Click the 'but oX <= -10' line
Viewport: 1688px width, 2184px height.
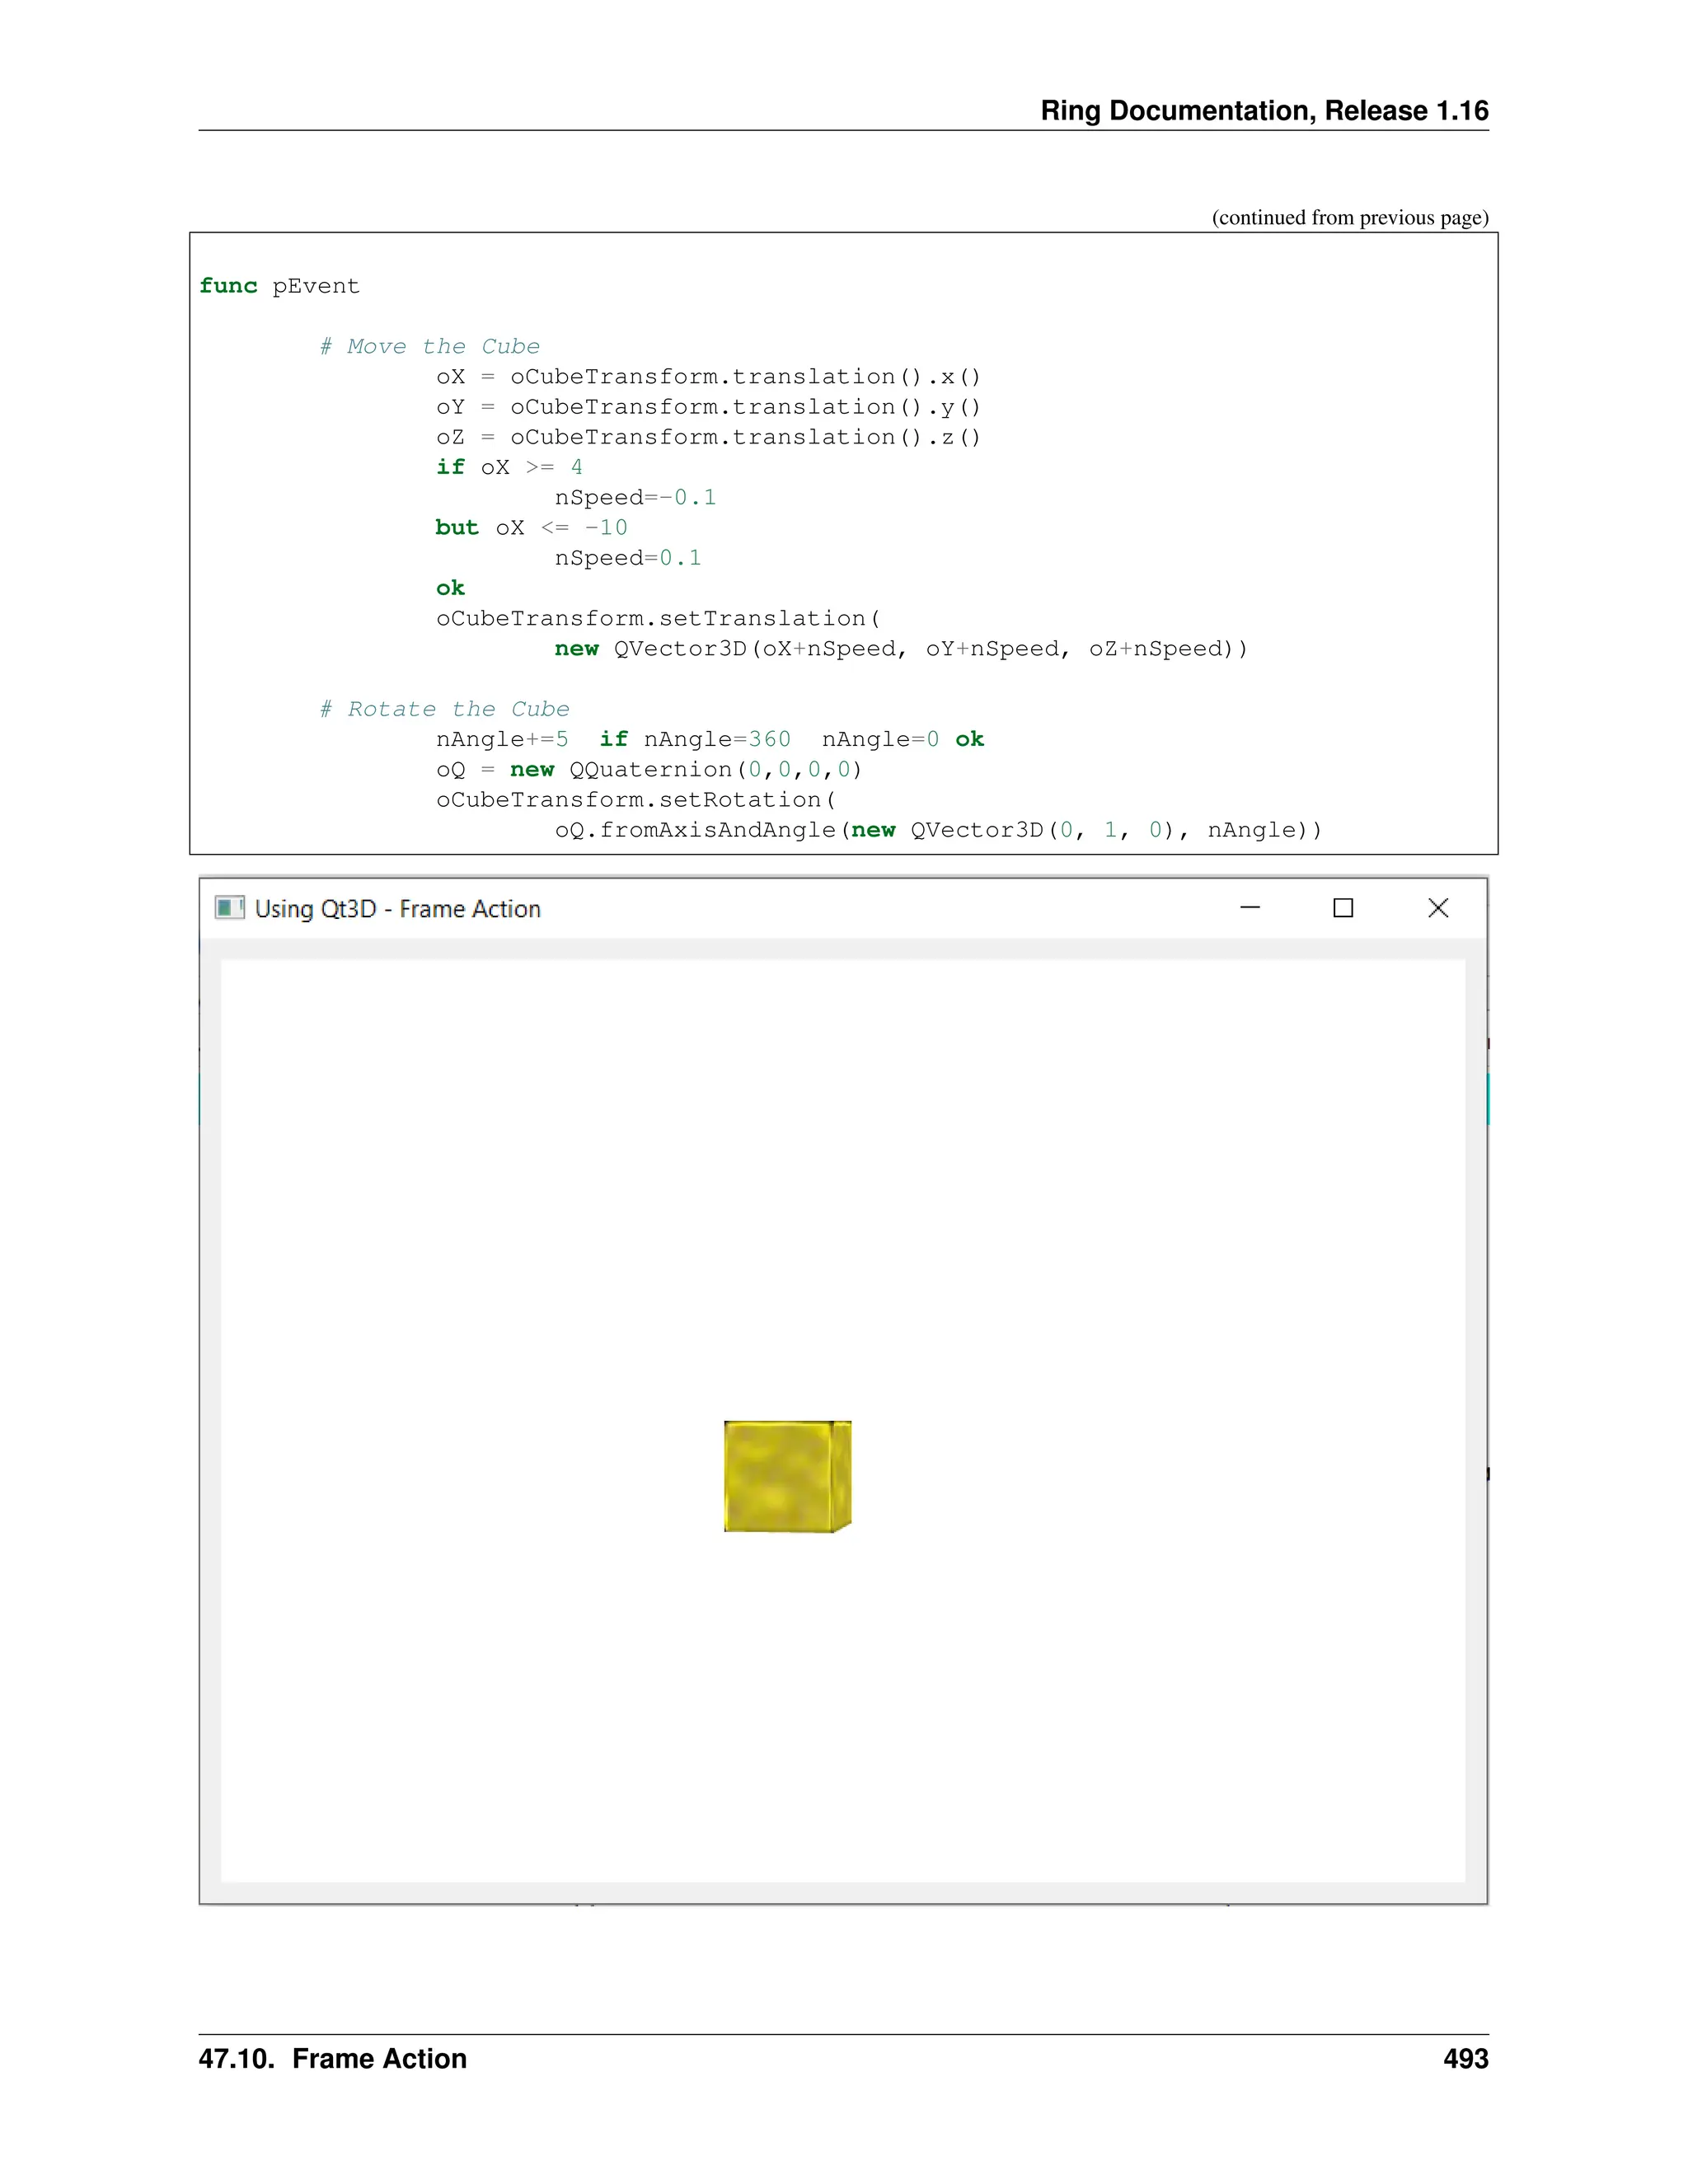click(531, 528)
